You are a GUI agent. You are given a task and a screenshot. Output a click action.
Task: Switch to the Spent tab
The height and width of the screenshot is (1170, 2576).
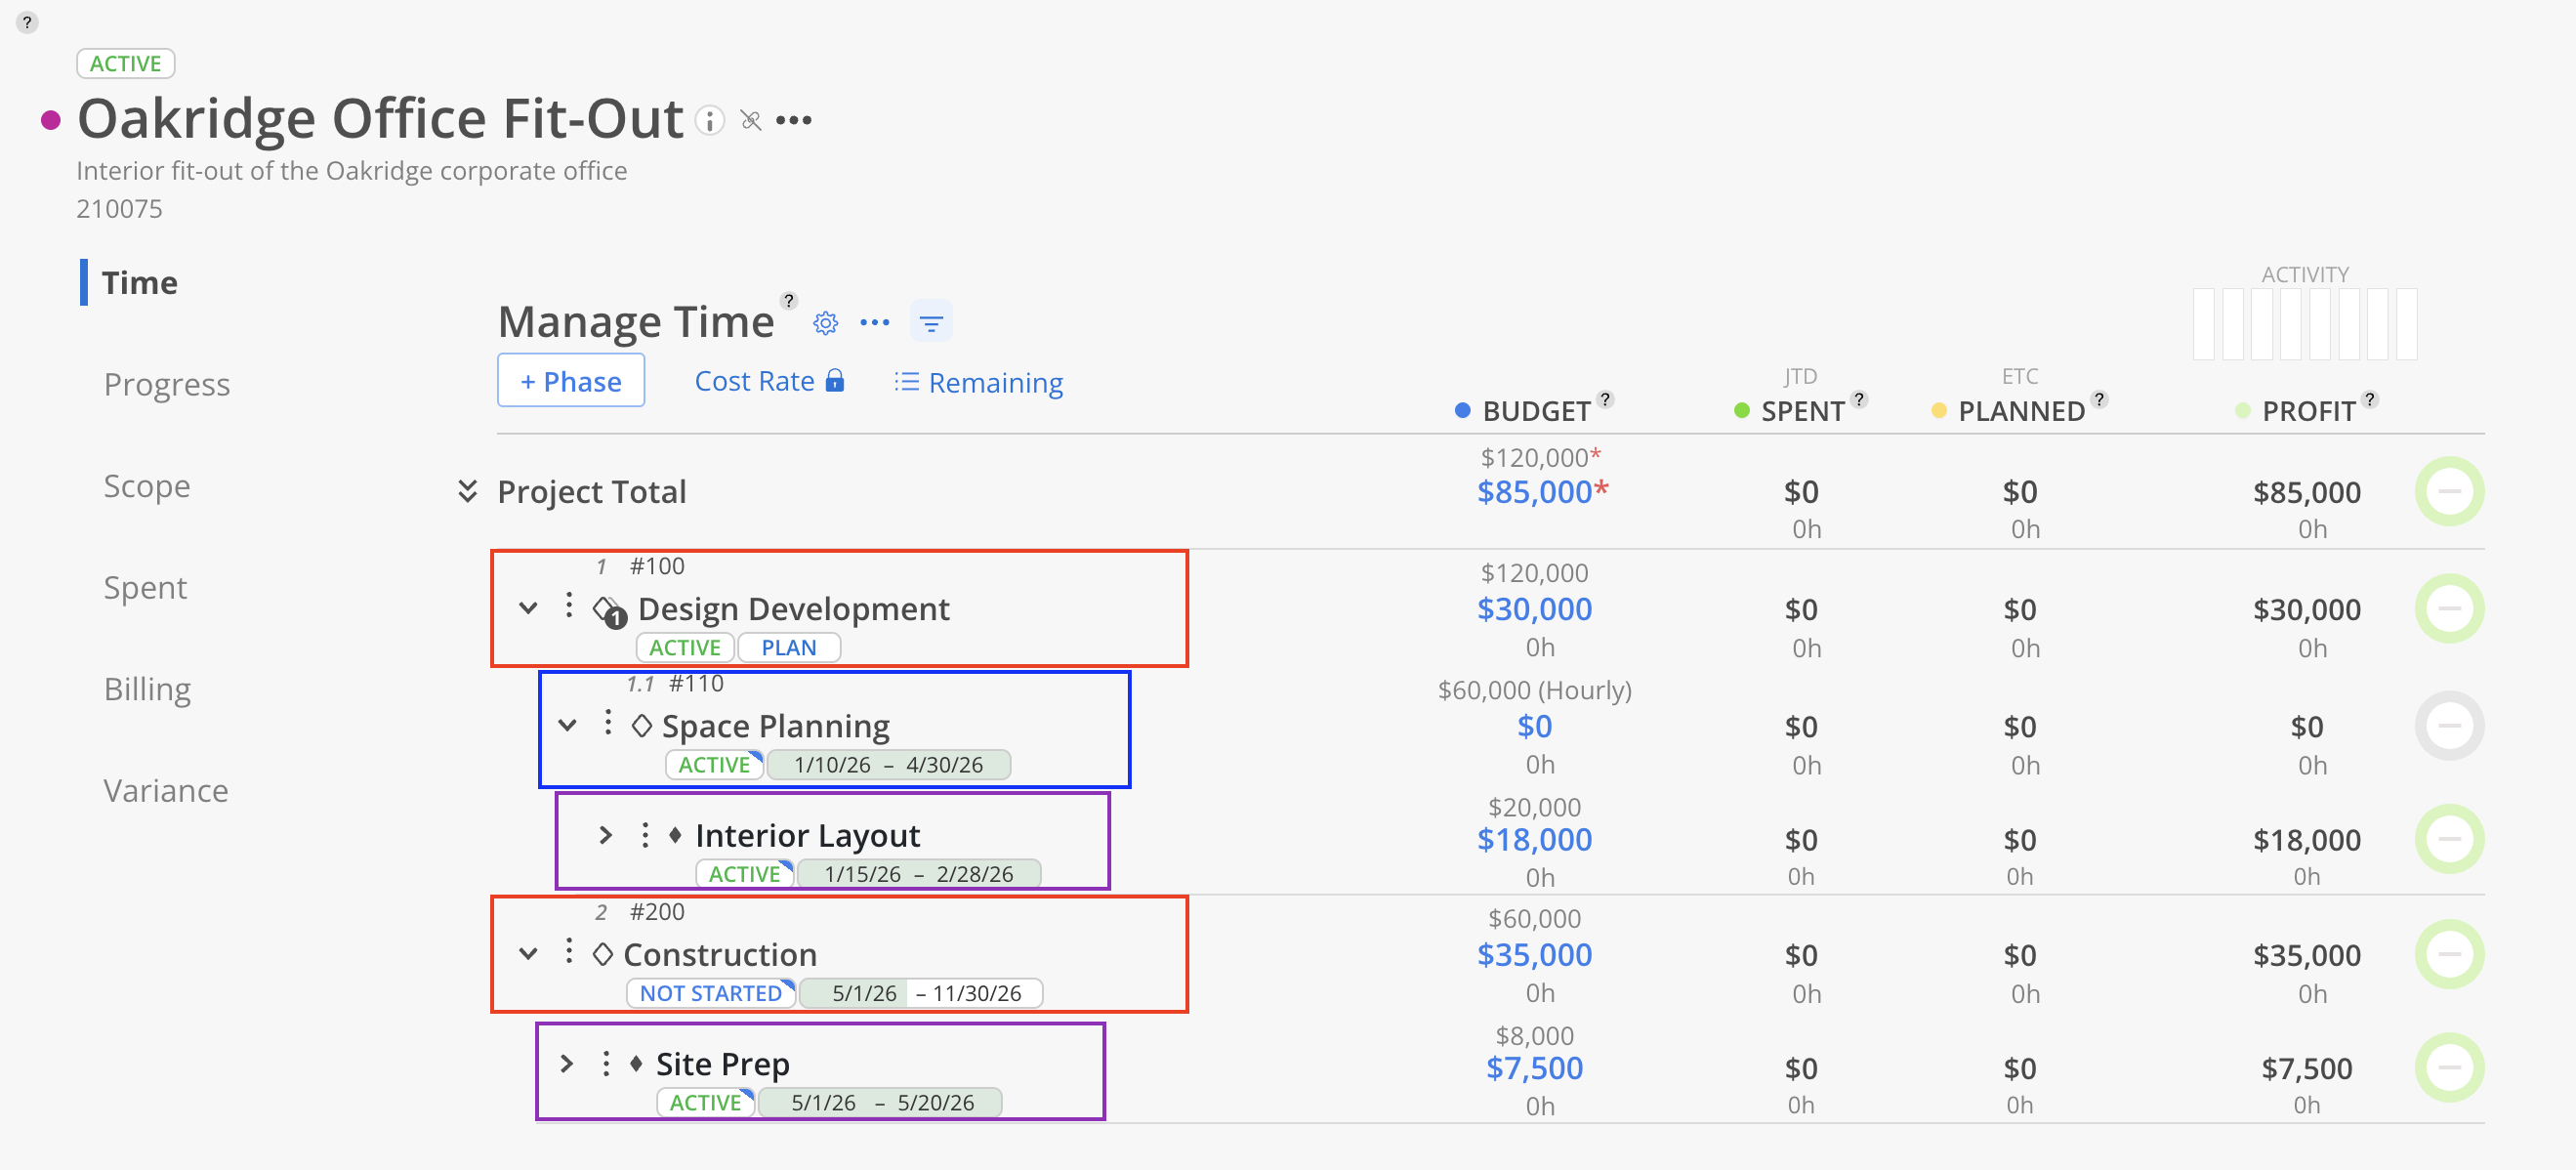(145, 587)
